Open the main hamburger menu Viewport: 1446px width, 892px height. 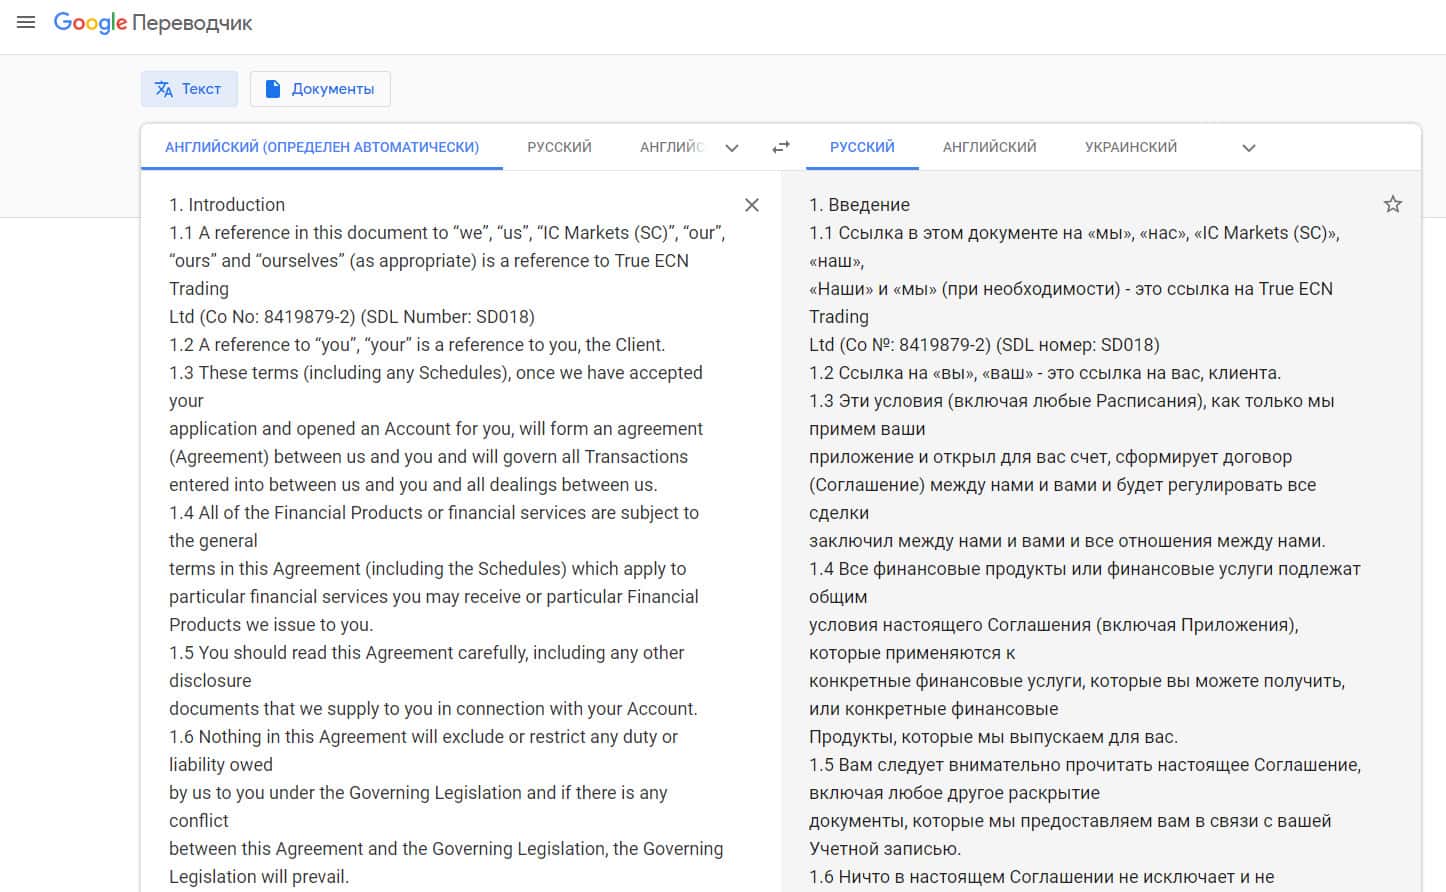(x=26, y=22)
